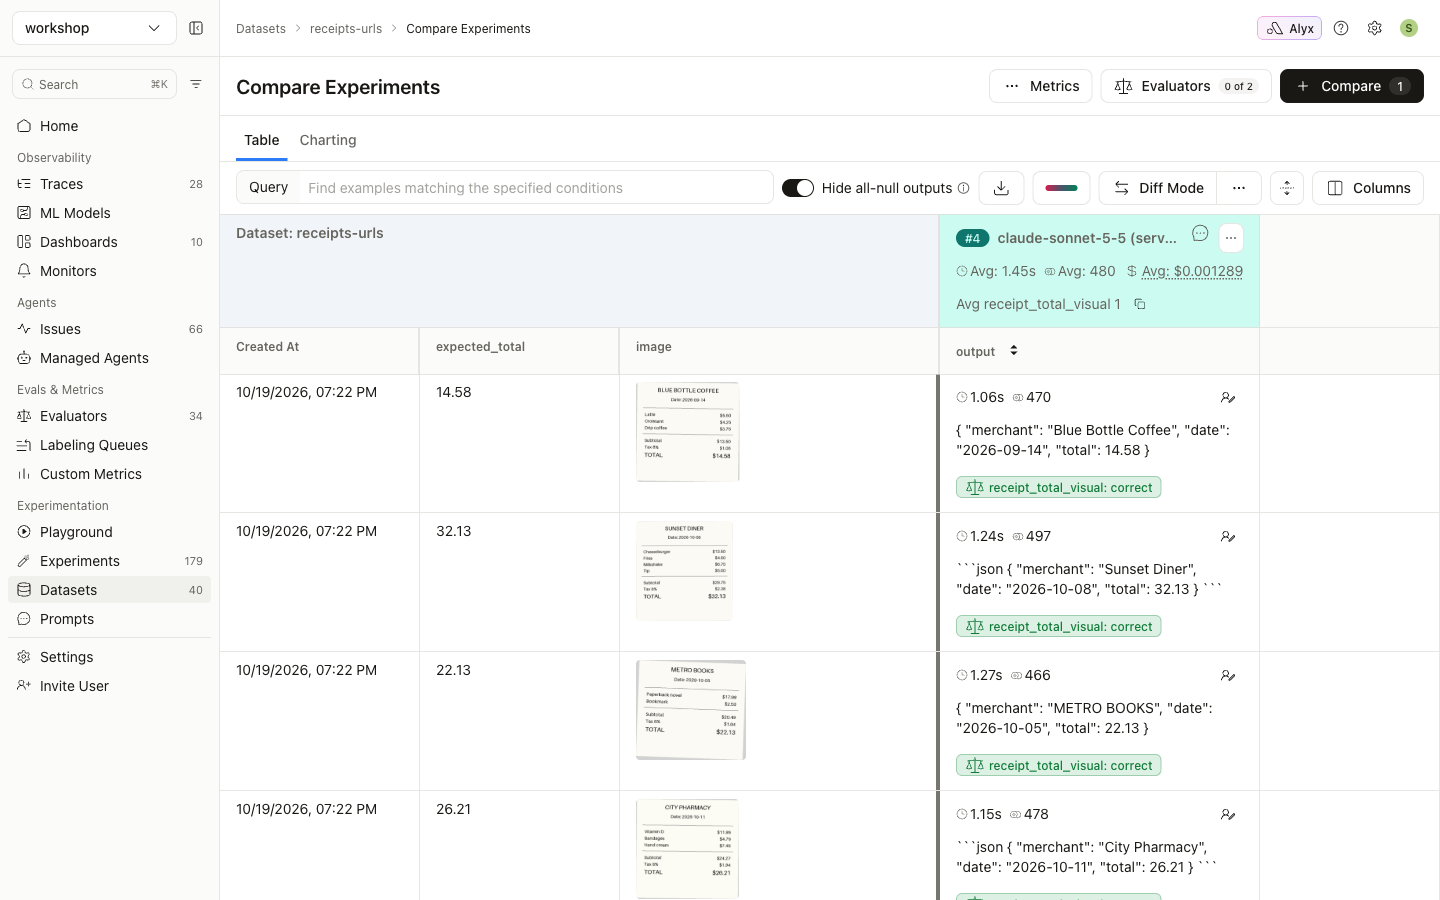Click the Compare button
1440x900 pixels.
coord(1352,86)
